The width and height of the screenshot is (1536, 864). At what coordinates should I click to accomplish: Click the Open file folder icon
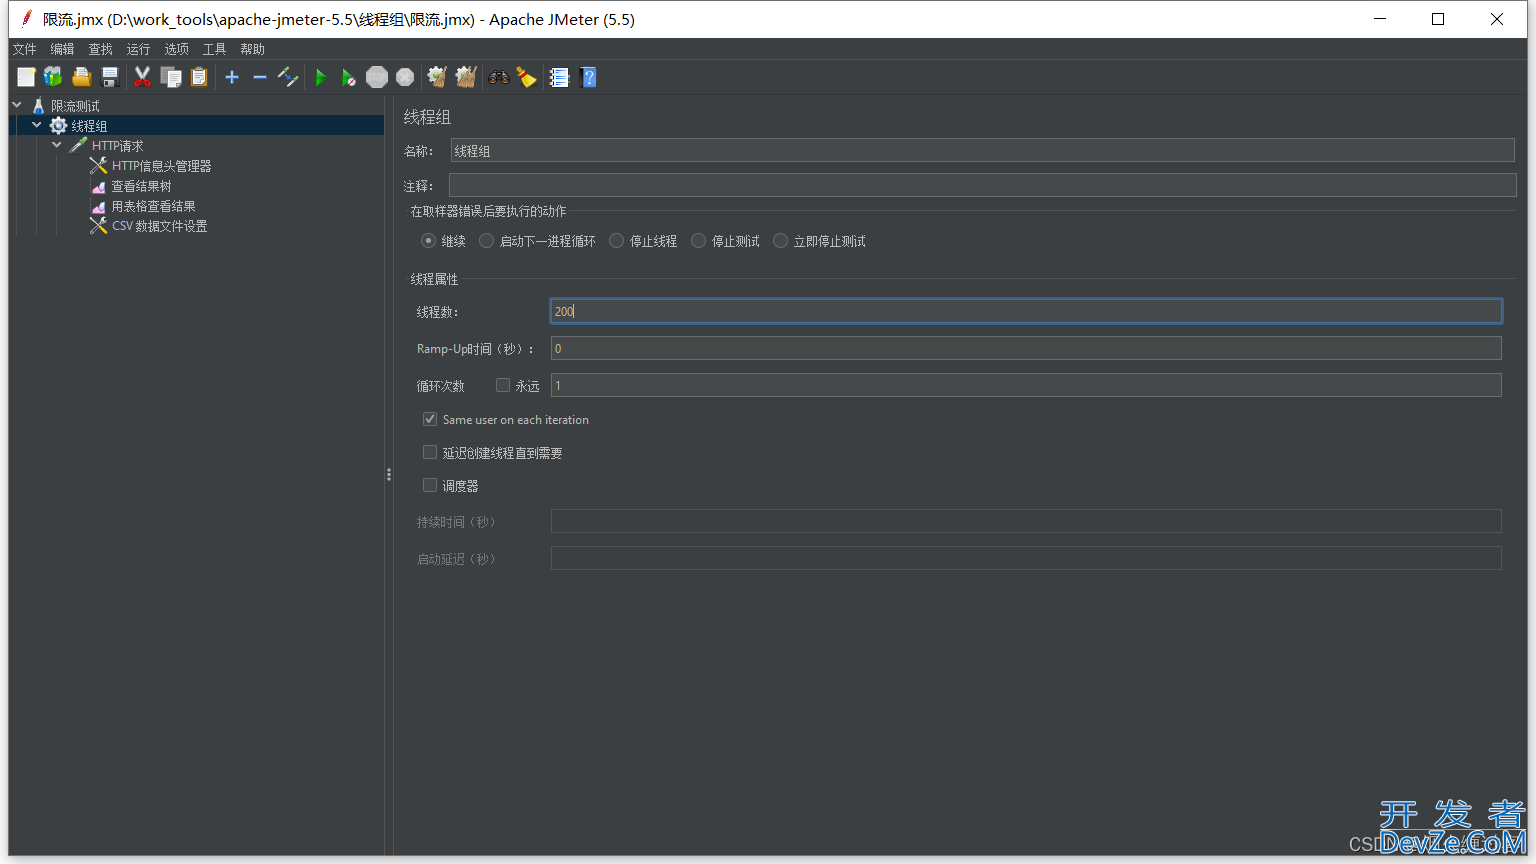coord(82,77)
